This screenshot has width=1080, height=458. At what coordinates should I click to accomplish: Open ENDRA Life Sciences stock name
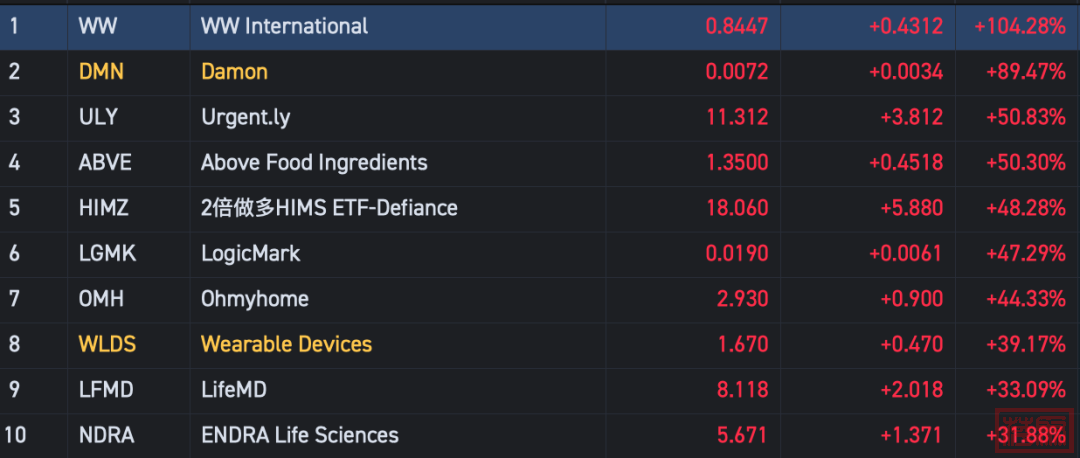tap(300, 435)
